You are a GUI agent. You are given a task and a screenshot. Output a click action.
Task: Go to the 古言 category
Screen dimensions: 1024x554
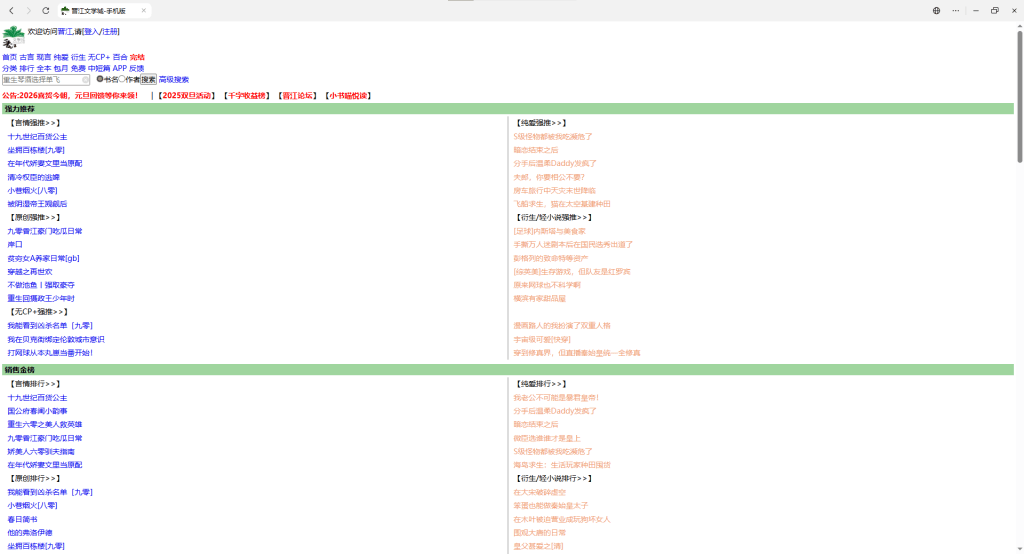pos(27,58)
